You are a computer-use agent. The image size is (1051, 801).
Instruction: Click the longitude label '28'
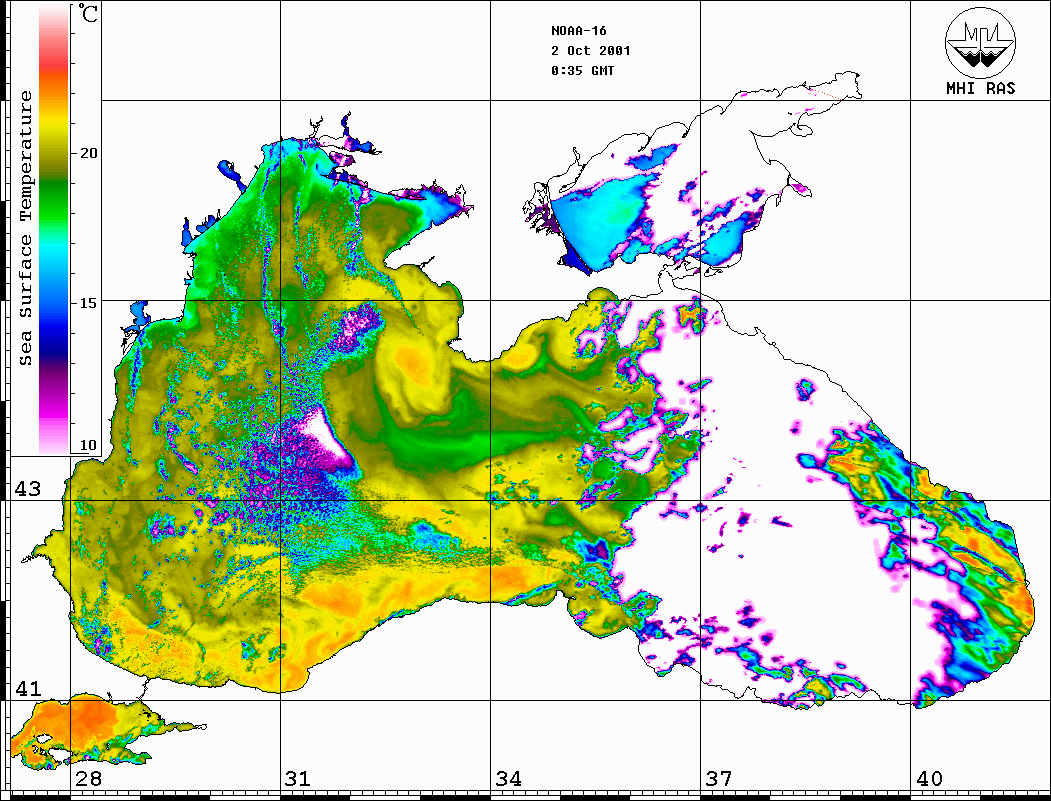pos(88,778)
